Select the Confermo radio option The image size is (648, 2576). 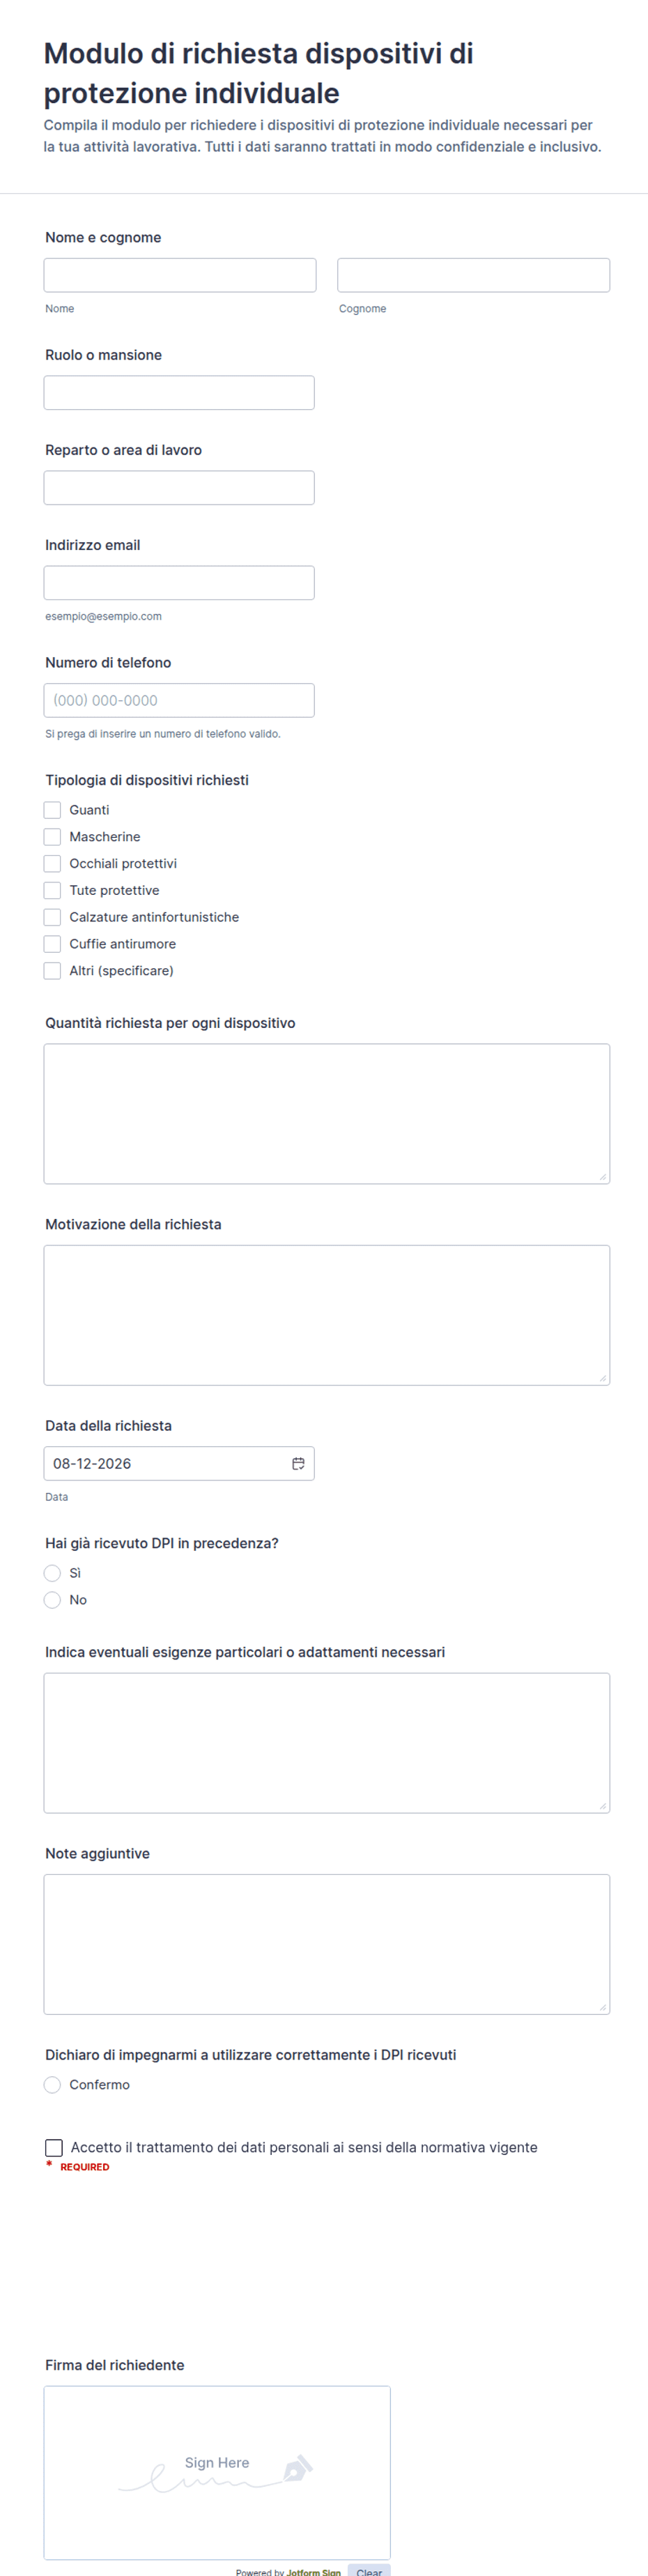(52, 2085)
